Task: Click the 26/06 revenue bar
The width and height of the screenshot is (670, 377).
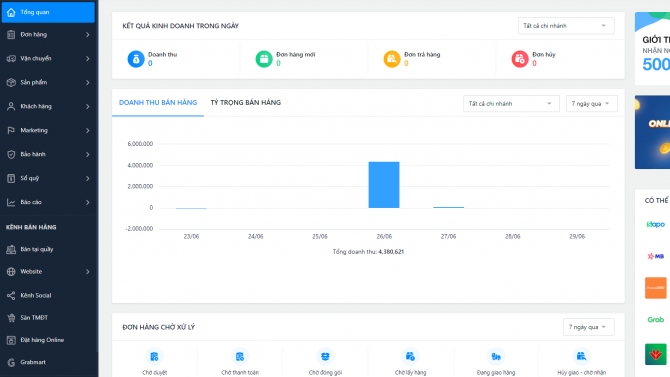Action: pos(384,185)
